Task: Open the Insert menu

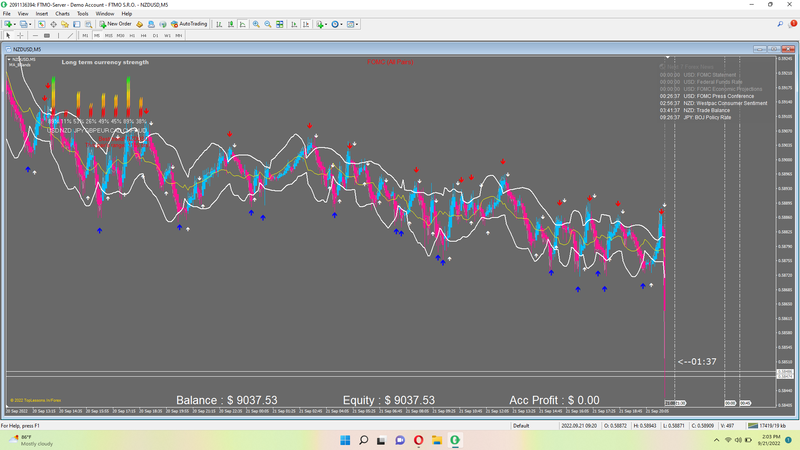Action: click(42, 13)
